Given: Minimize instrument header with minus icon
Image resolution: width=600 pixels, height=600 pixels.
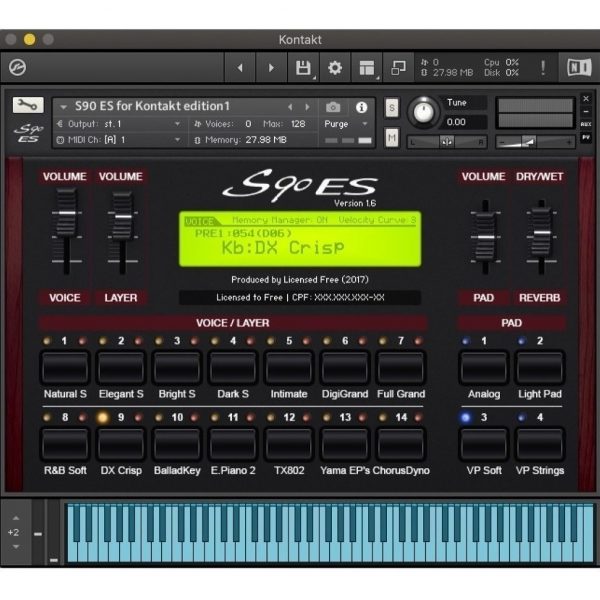Looking at the screenshot, I should 586,111.
